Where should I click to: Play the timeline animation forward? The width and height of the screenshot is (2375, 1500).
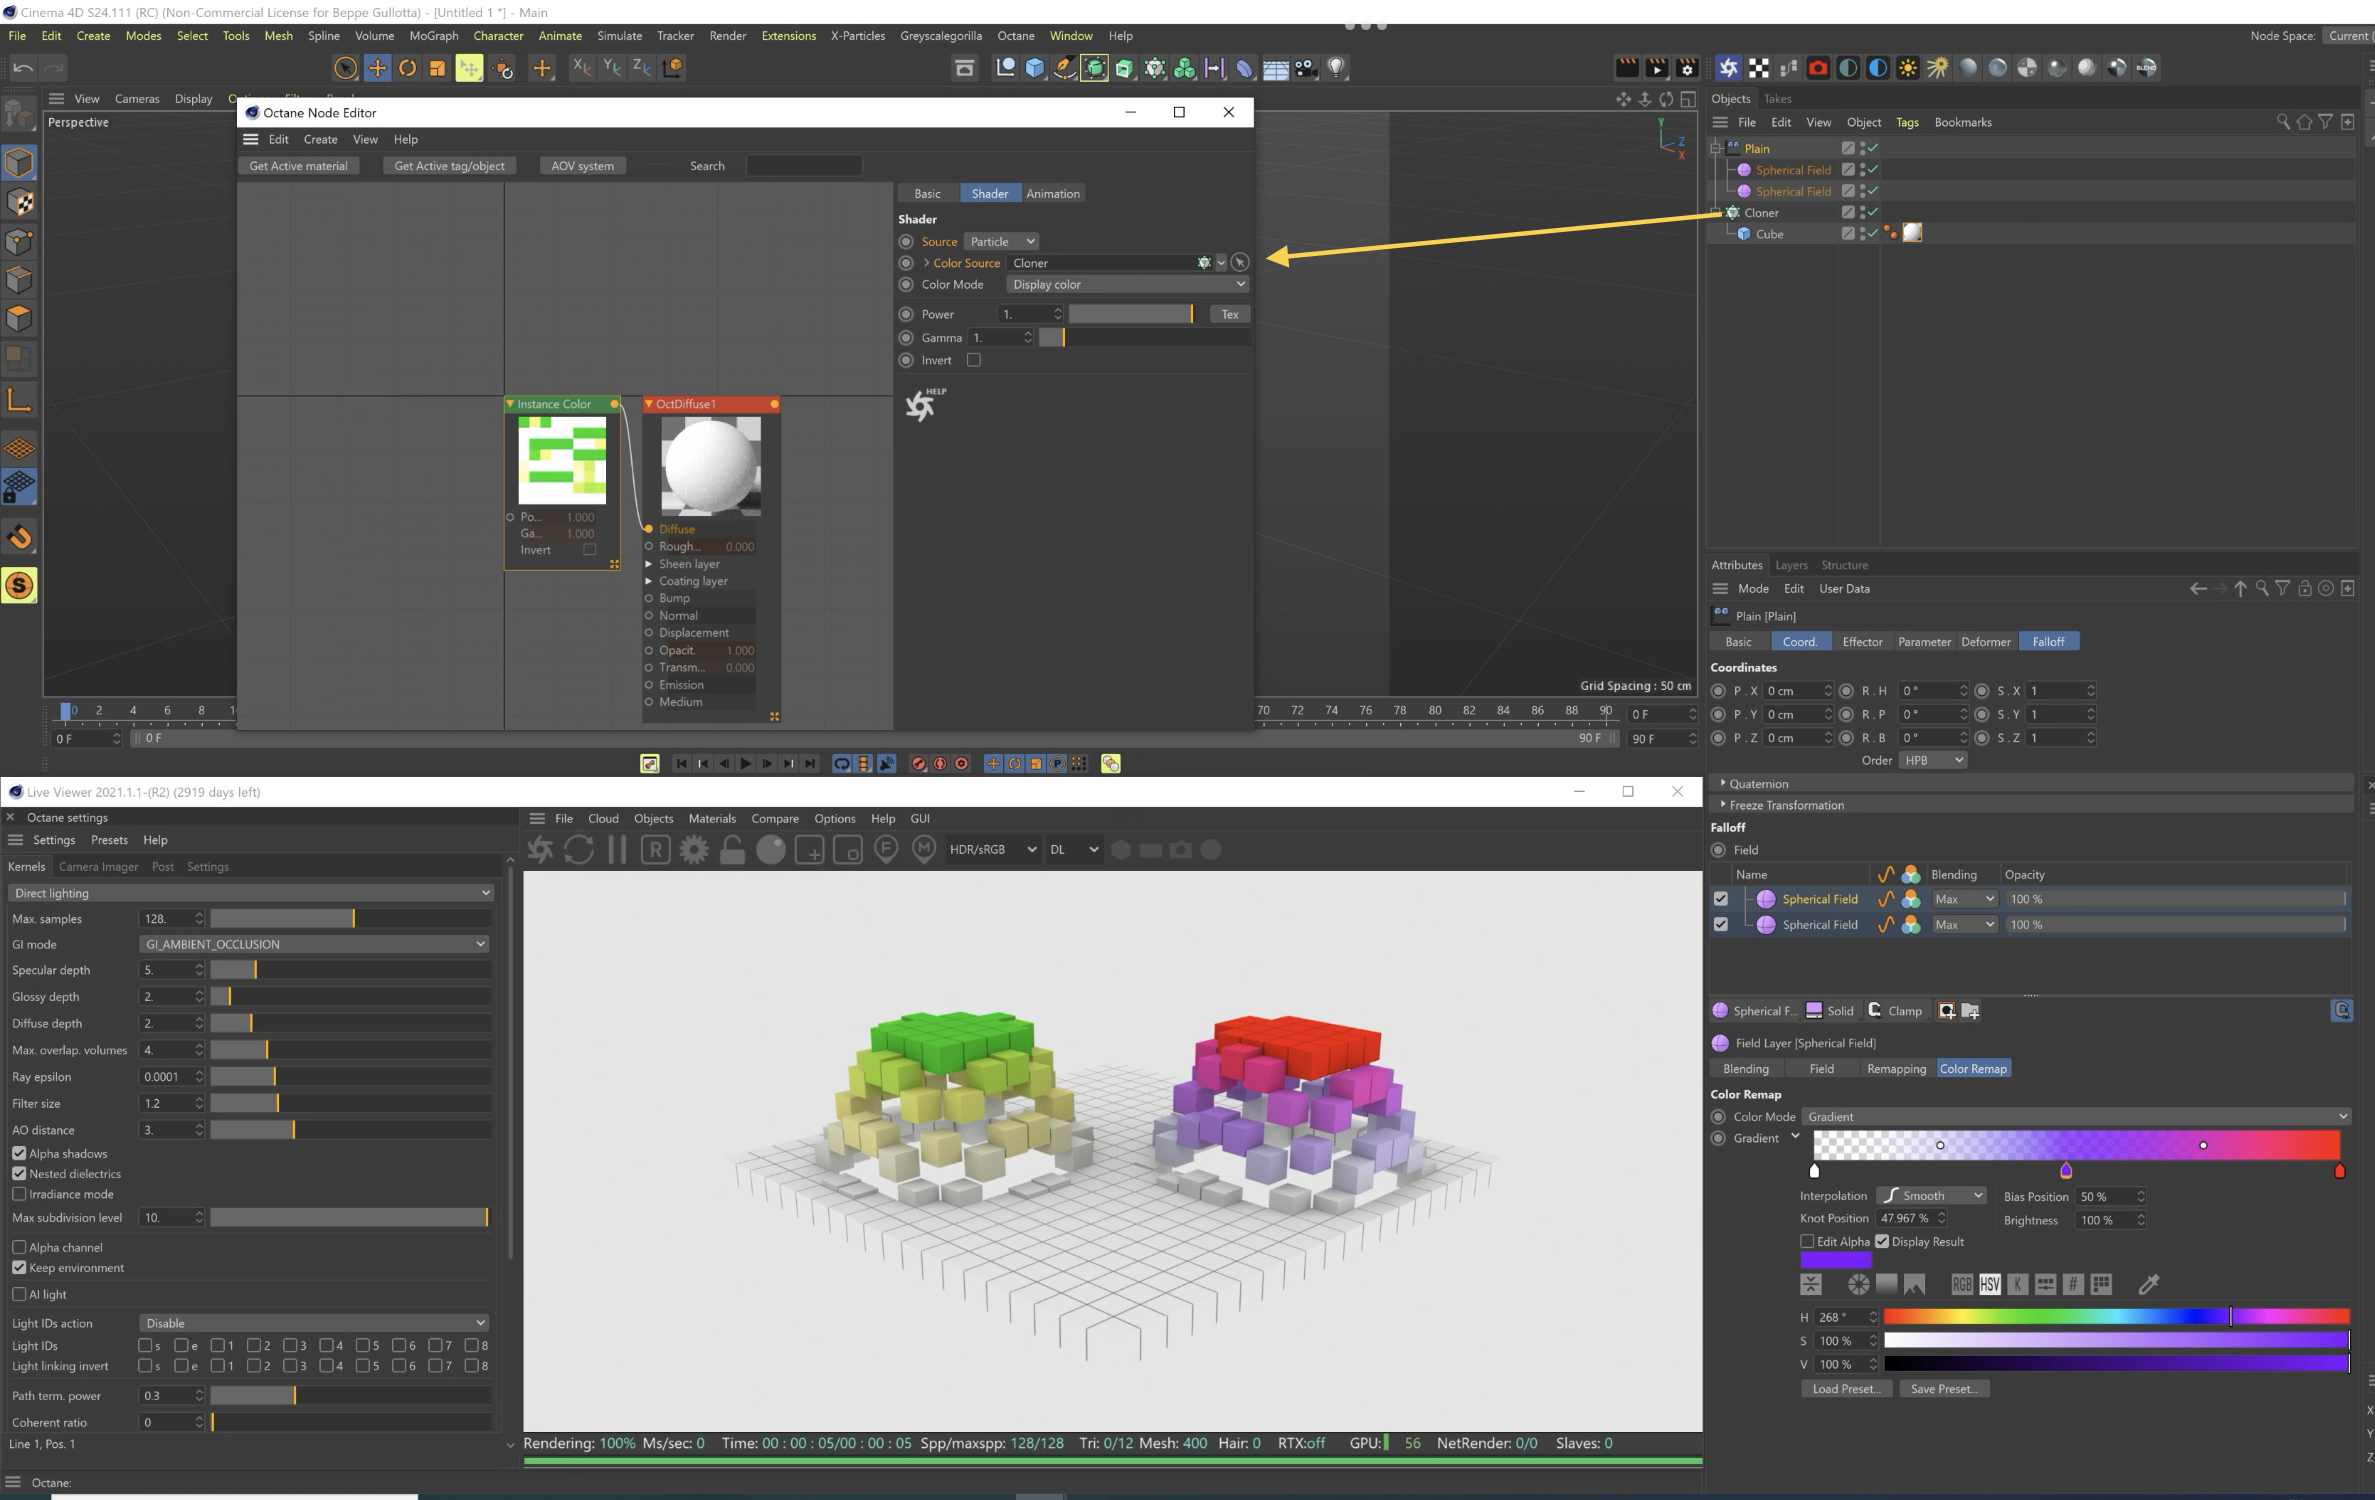[x=745, y=764]
